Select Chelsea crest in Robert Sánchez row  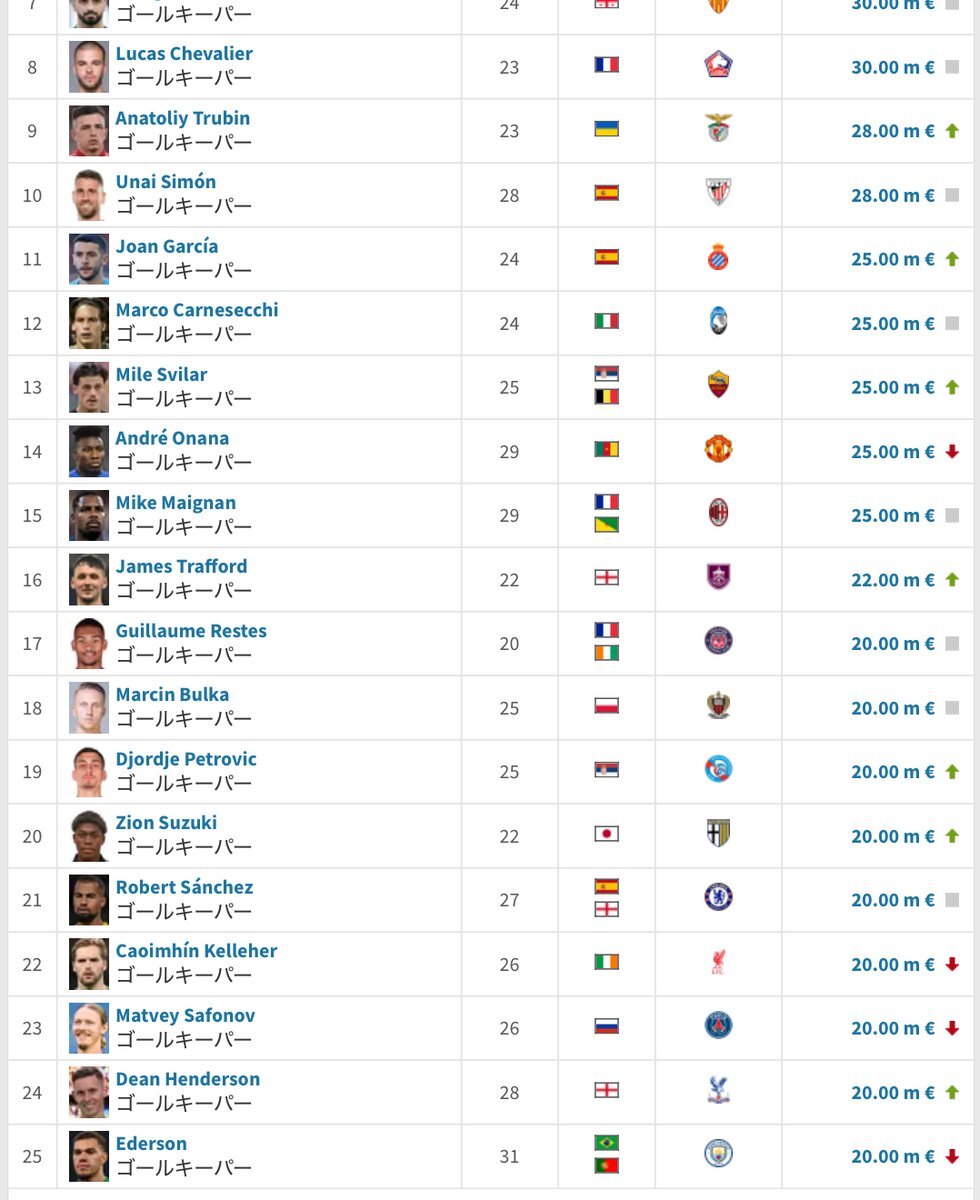pos(718,898)
